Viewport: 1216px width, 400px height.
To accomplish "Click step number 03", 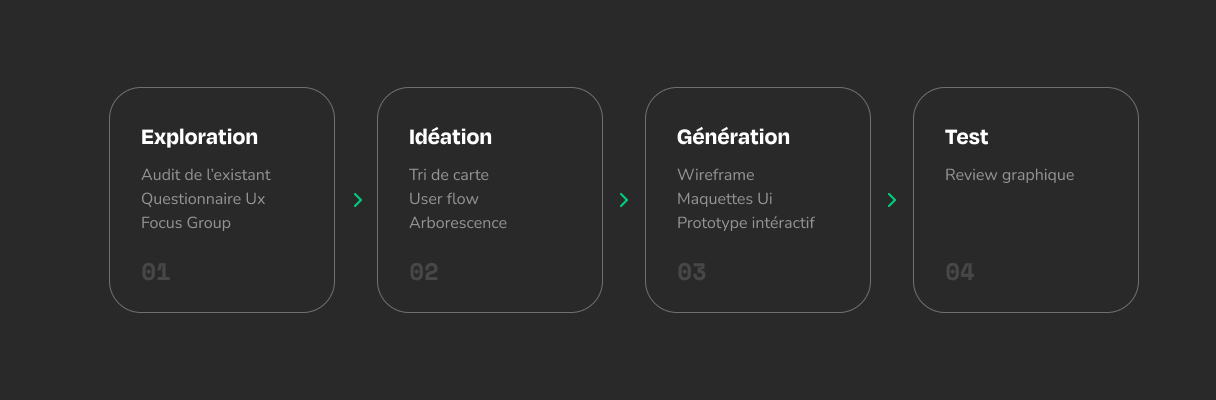I will click(692, 272).
